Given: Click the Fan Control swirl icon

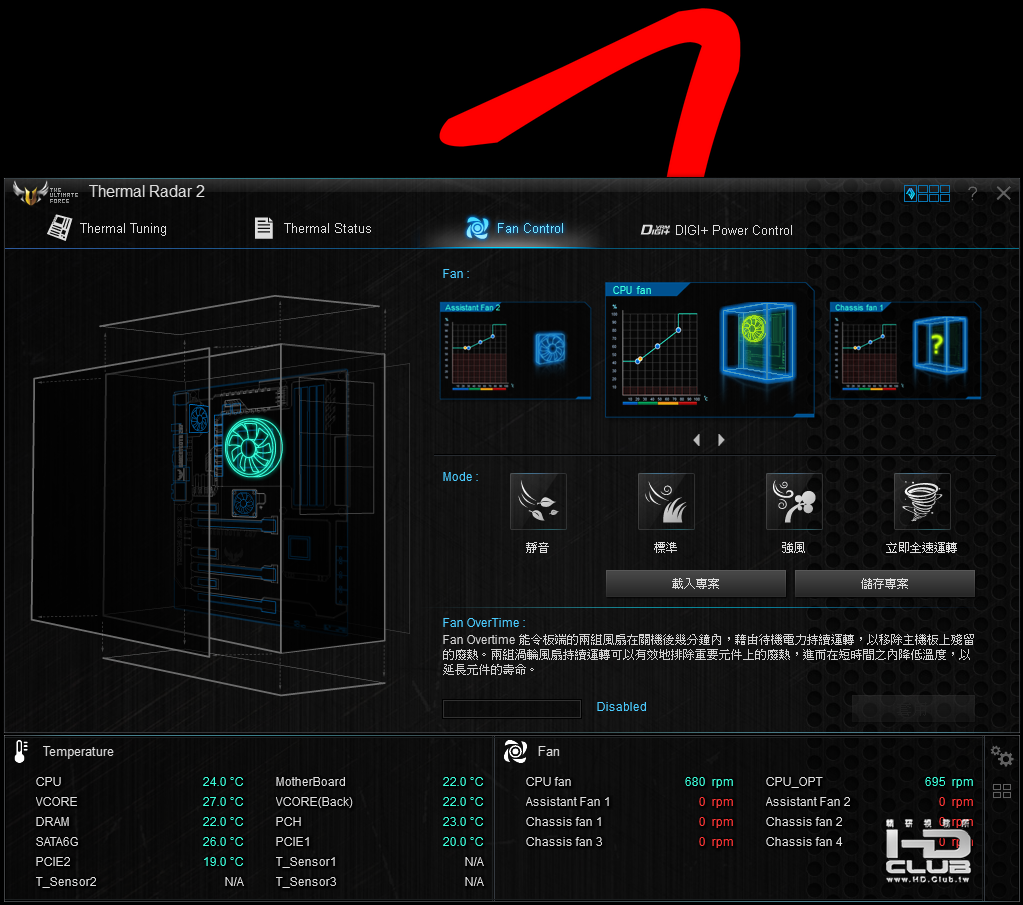Looking at the screenshot, I should pyautogui.click(x=477, y=228).
